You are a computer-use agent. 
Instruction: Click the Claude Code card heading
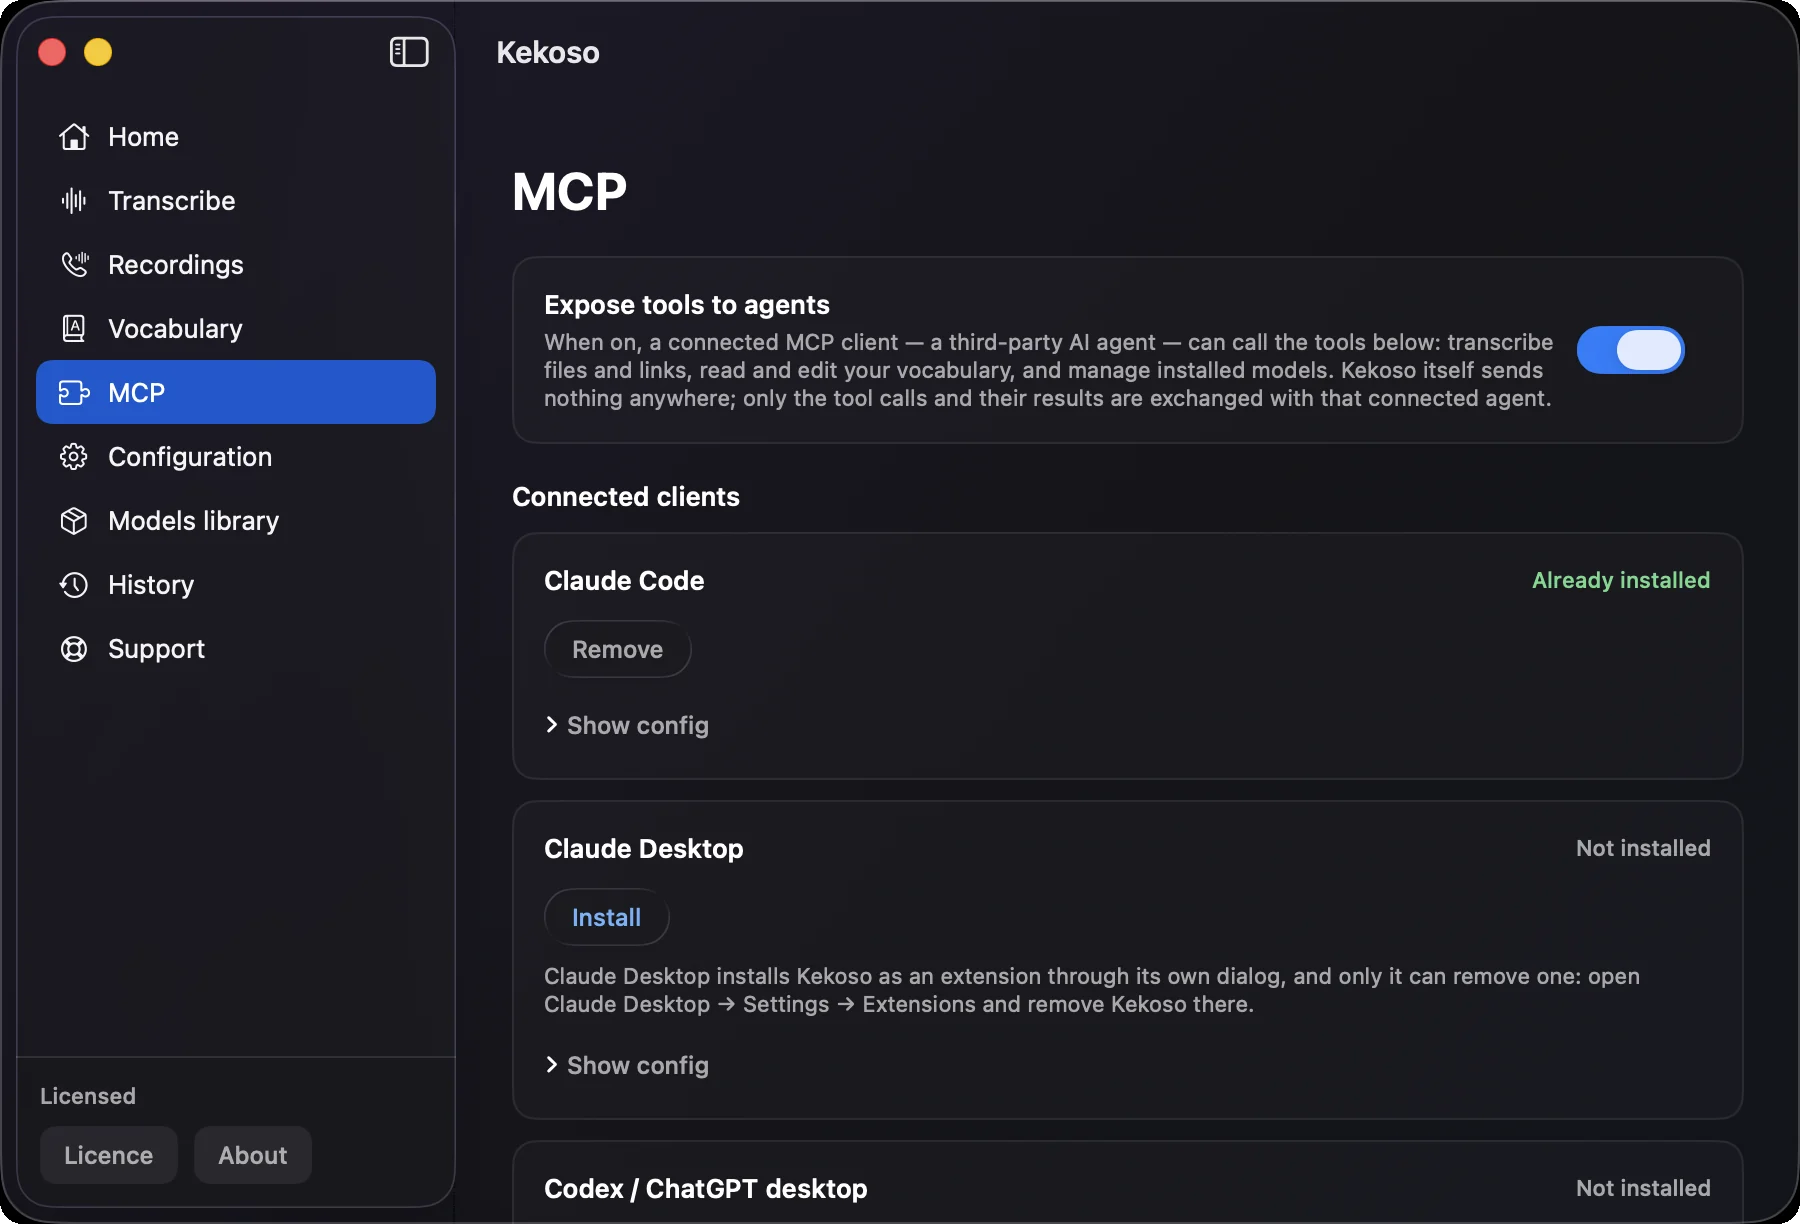(624, 581)
